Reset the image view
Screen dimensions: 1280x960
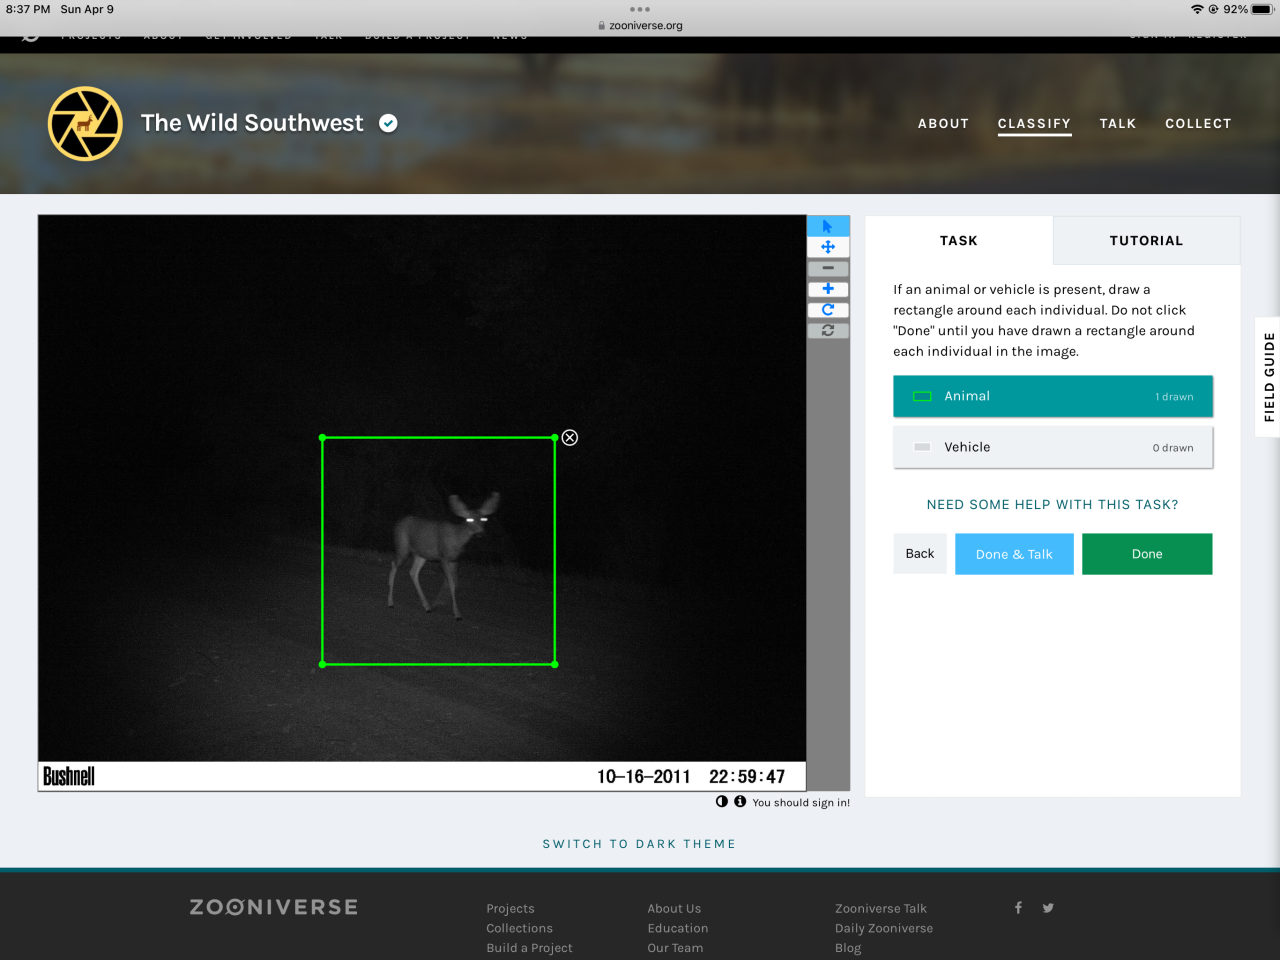[x=828, y=330]
